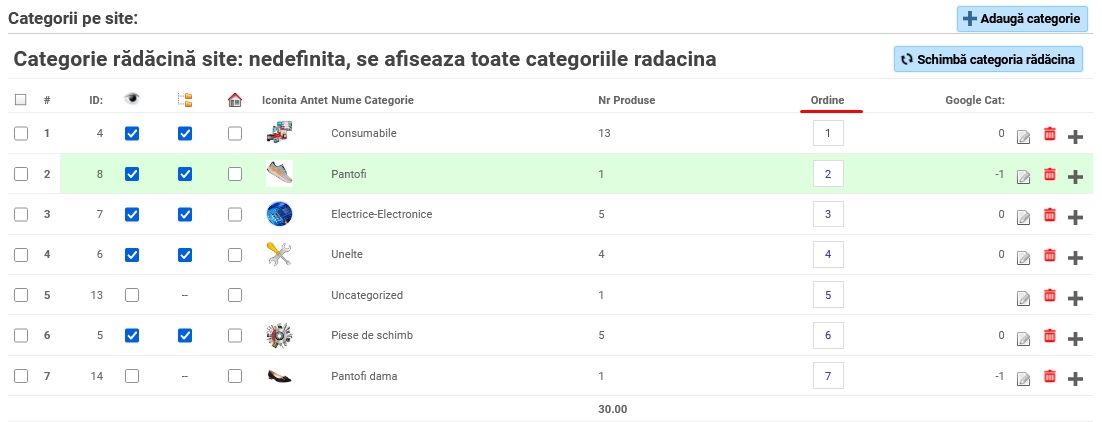Screen dimensions: 1102x422
Task: Click red trash icon for Uncategorized row
Action: (x=1049, y=295)
